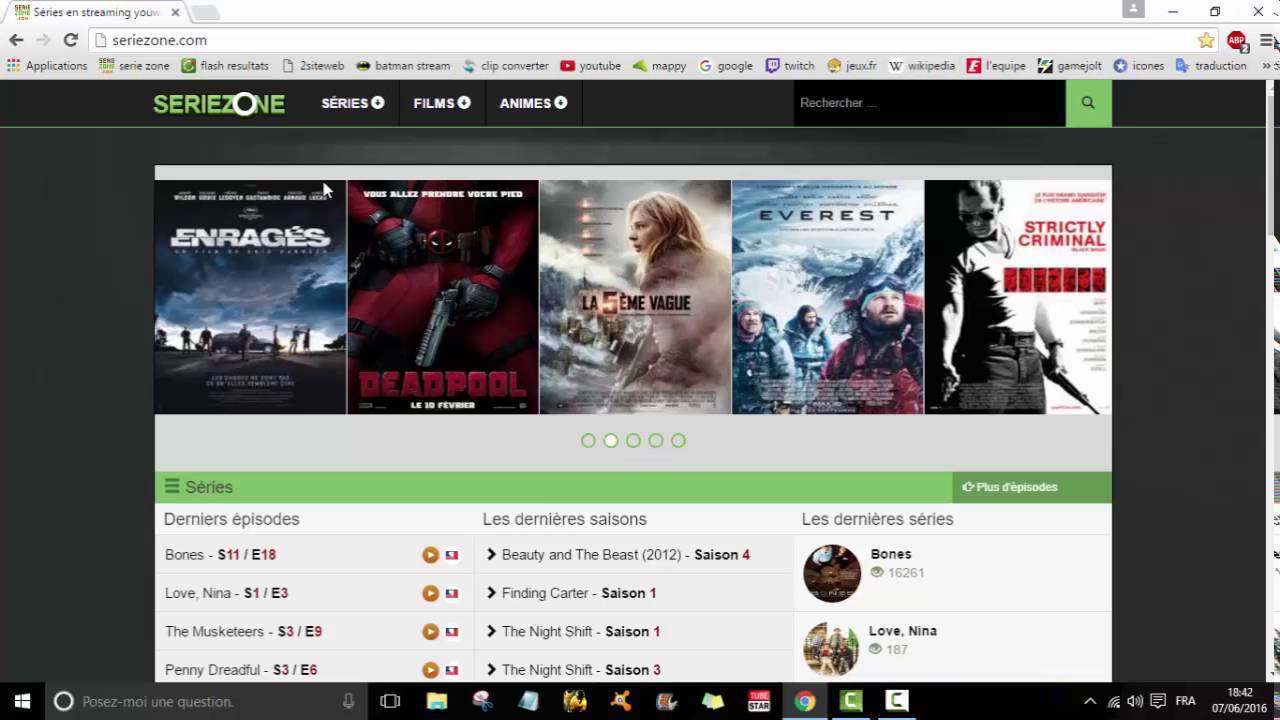Open Windows Start menu
1280x720 pixels.
tap(22, 701)
